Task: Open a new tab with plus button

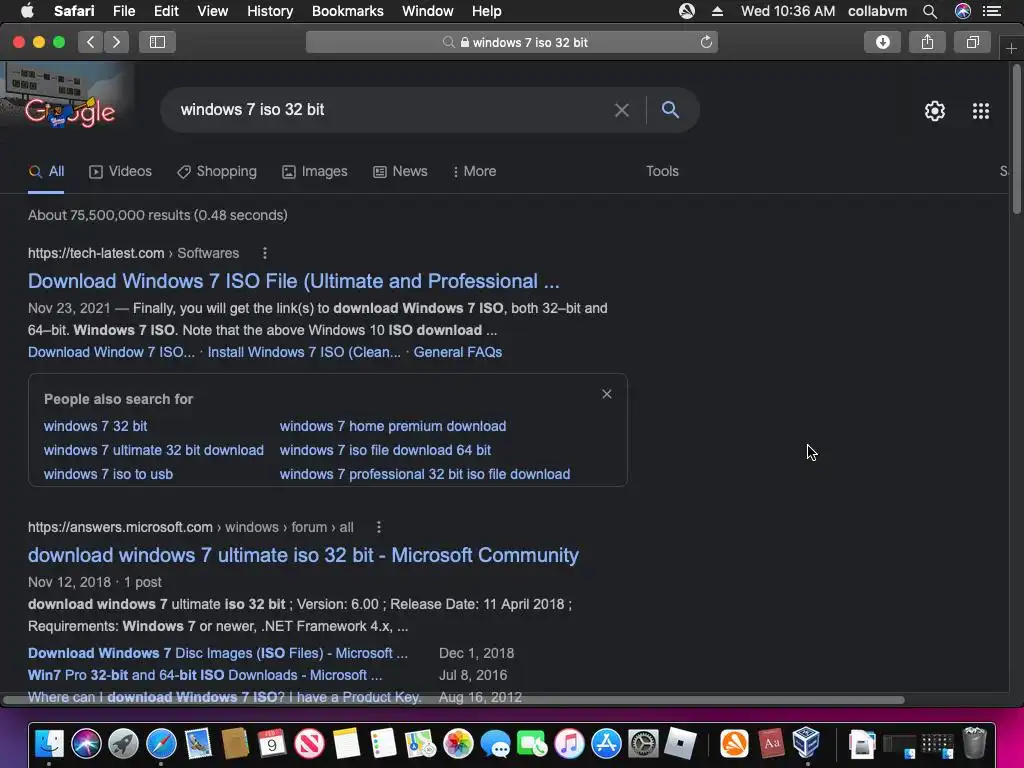Action: pyautogui.click(x=1011, y=48)
